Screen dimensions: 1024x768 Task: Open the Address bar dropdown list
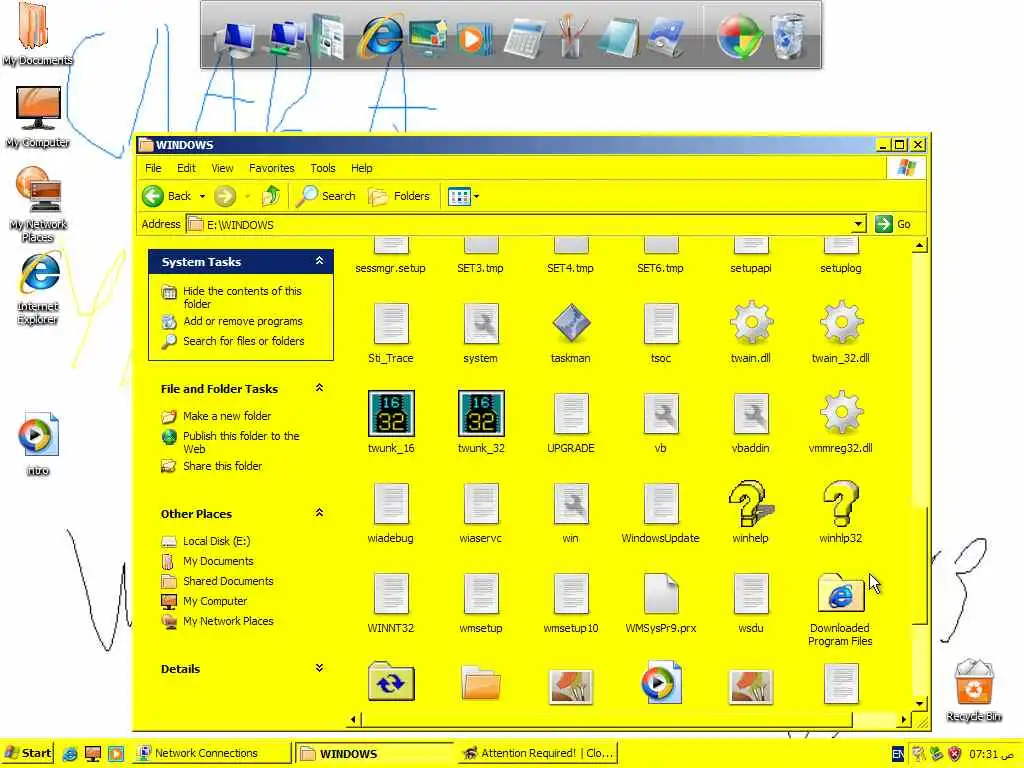(858, 225)
